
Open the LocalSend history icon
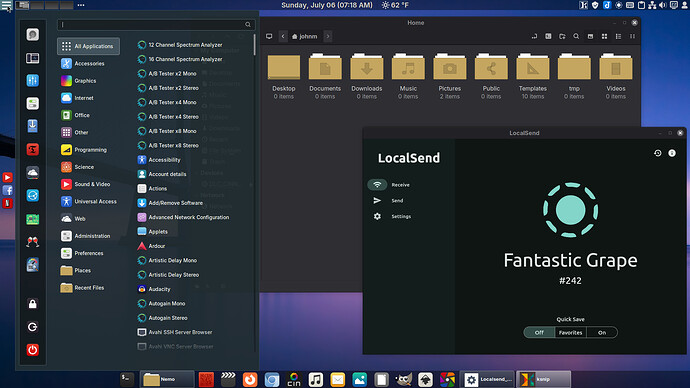pyautogui.click(x=657, y=153)
